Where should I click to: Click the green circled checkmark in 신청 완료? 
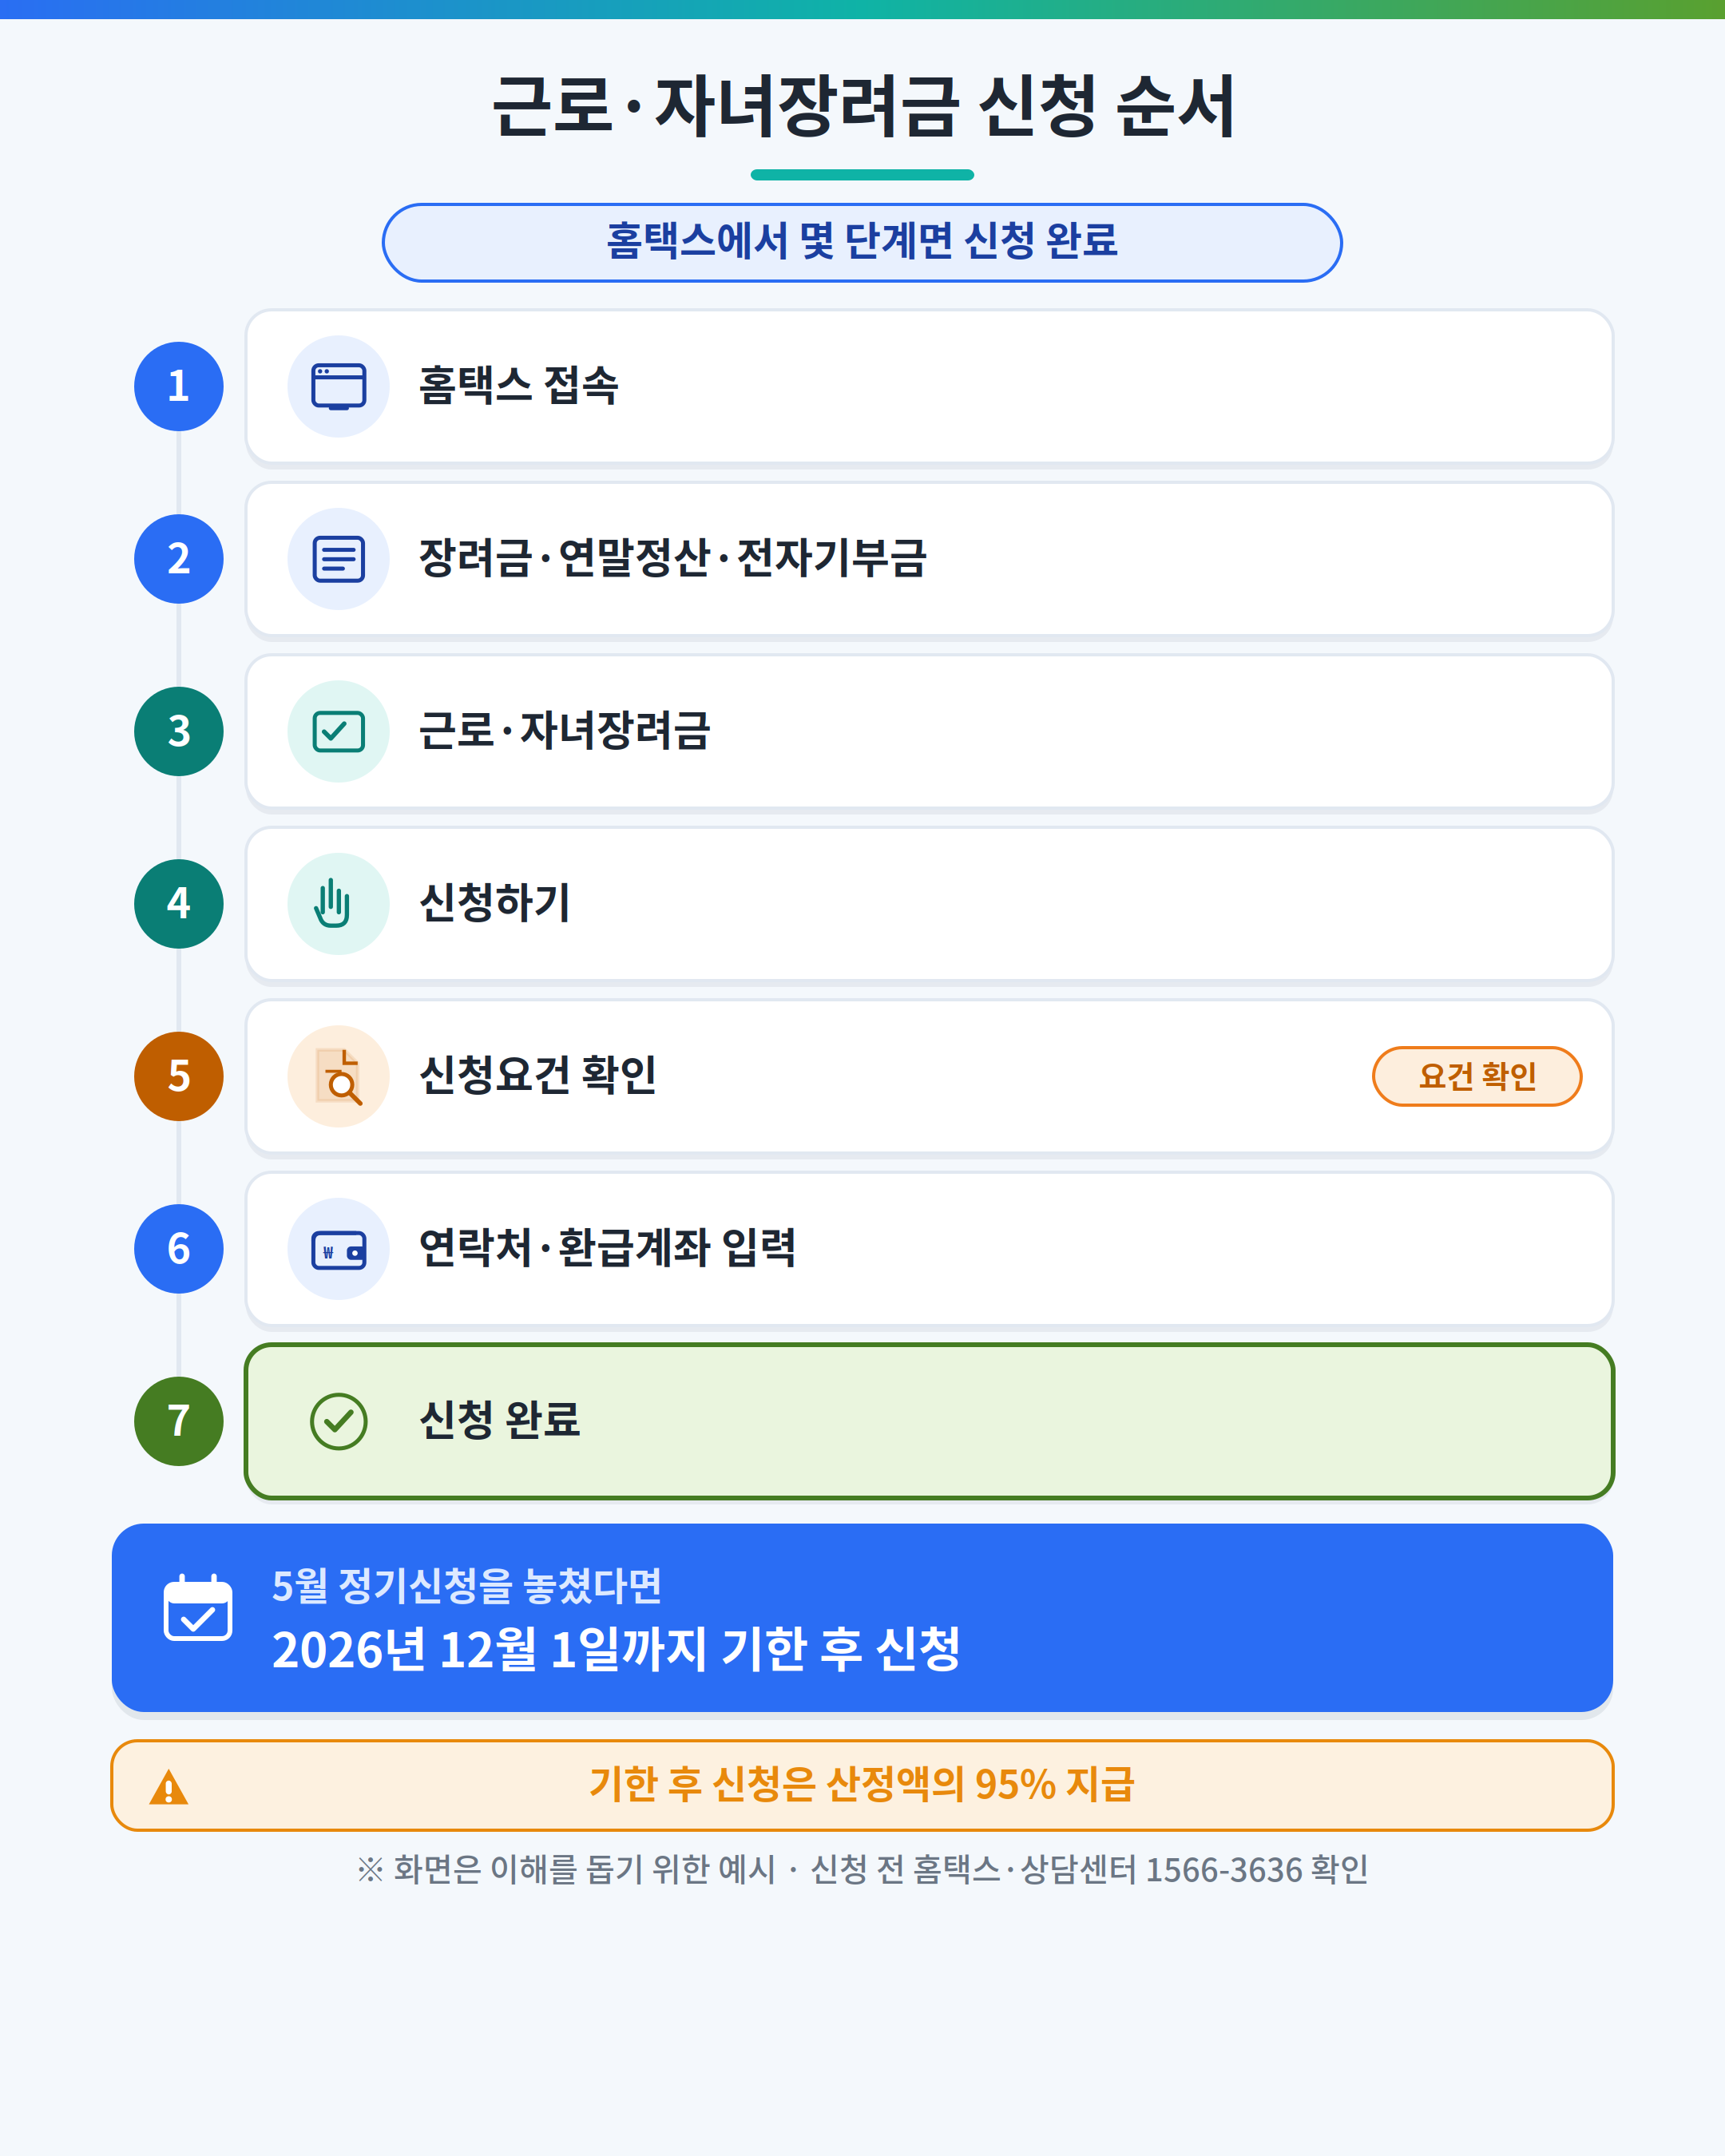338,1421
